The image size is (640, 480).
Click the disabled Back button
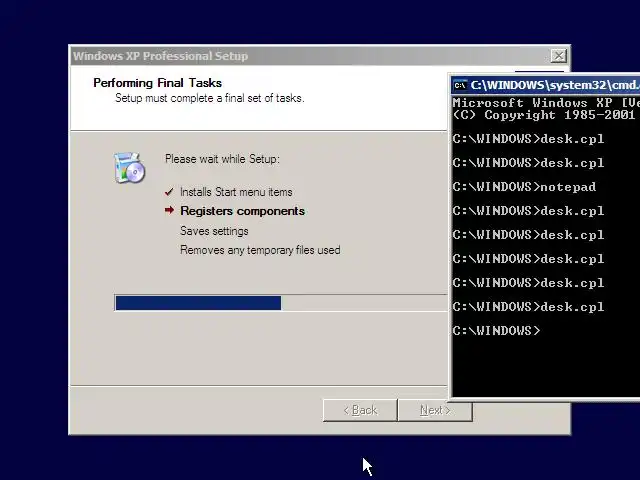(x=360, y=410)
